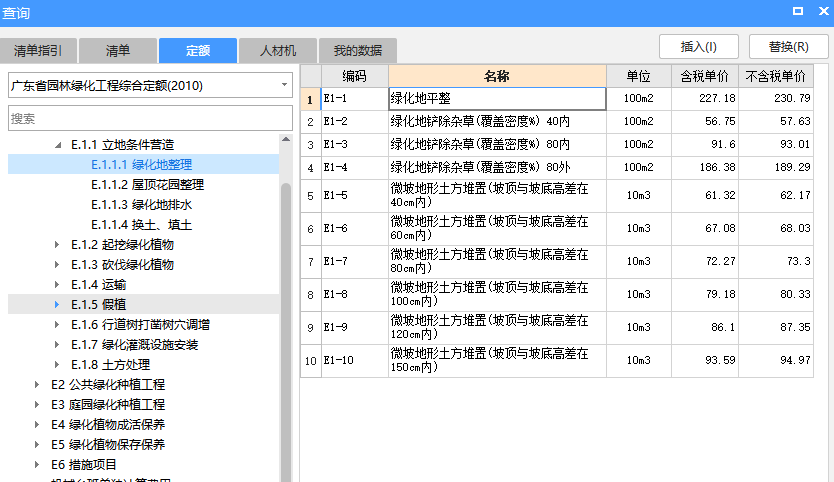Select 微坡地形土方堆置 120cm内 row
This screenshot has height=482, width=834.
(x=557, y=328)
